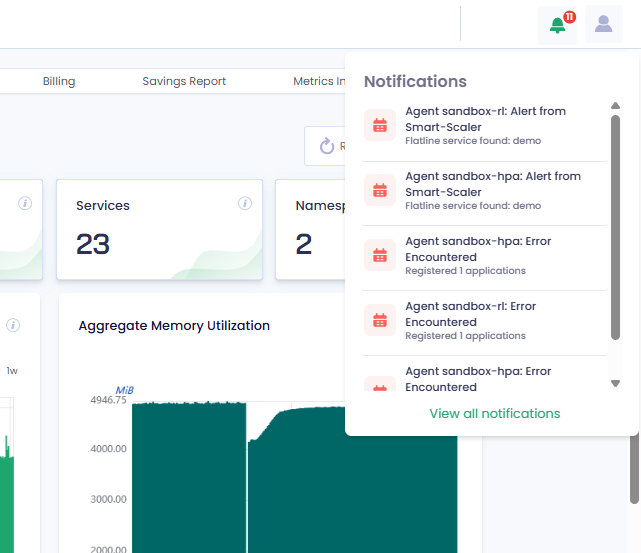Viewport: 641px width, 553px height.
Task: Click the green notifications bell icon
Action: [x=557, y=25]
